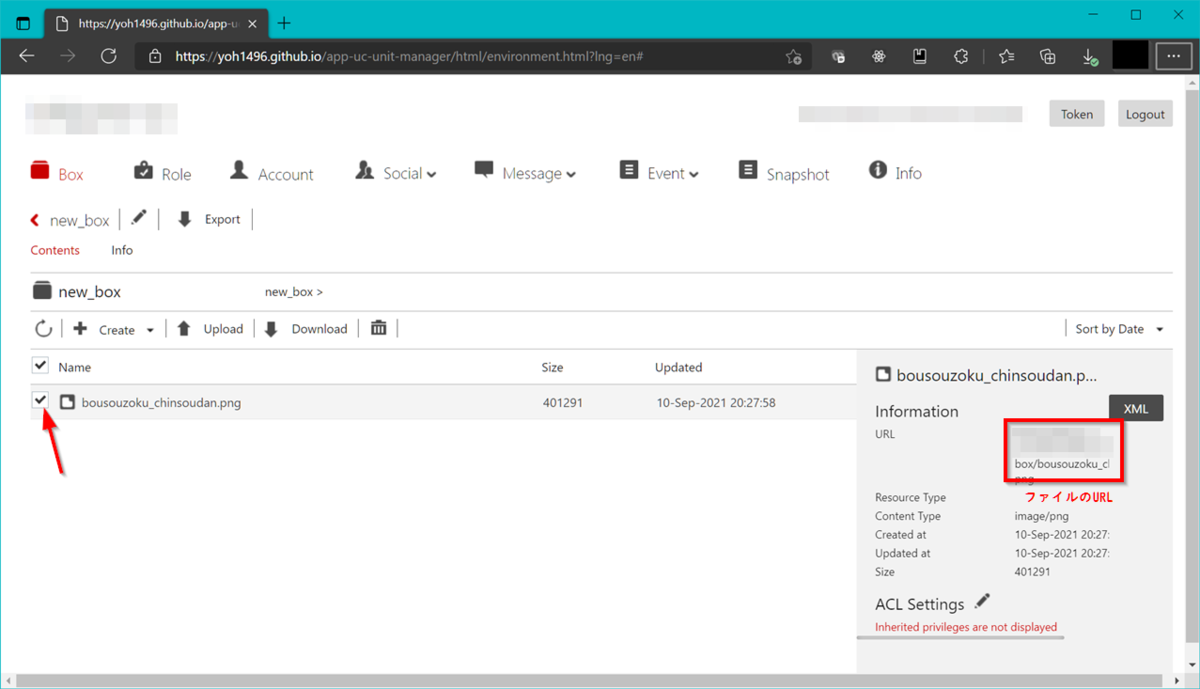Toggle the select-all checkbox beside Name
The width and height of the screenshot is (1200, 689).
pos(40,366)
